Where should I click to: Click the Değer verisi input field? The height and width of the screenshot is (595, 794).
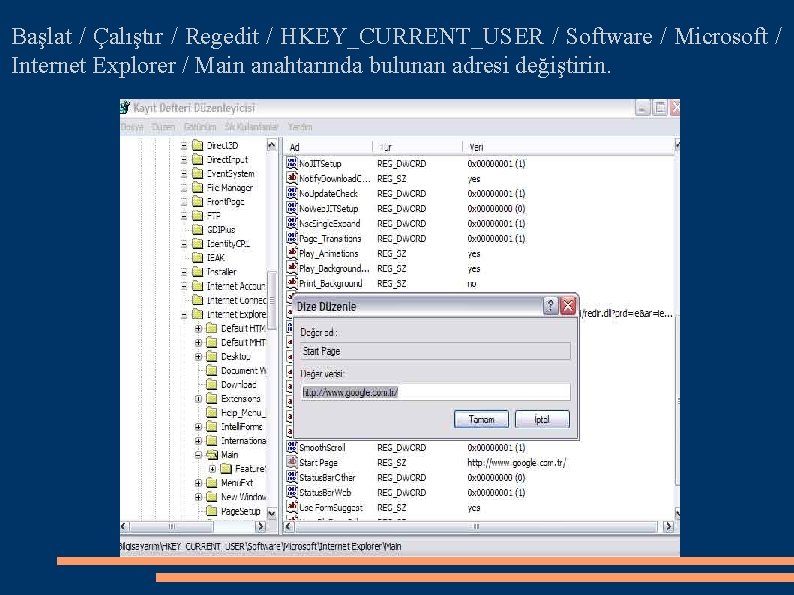435,392
